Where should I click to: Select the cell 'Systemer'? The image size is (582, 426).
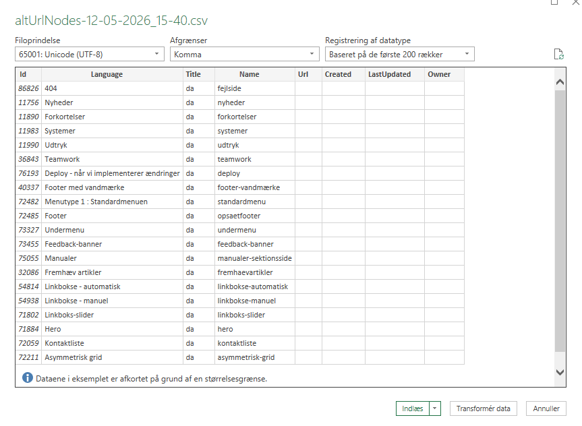[112, 131]
